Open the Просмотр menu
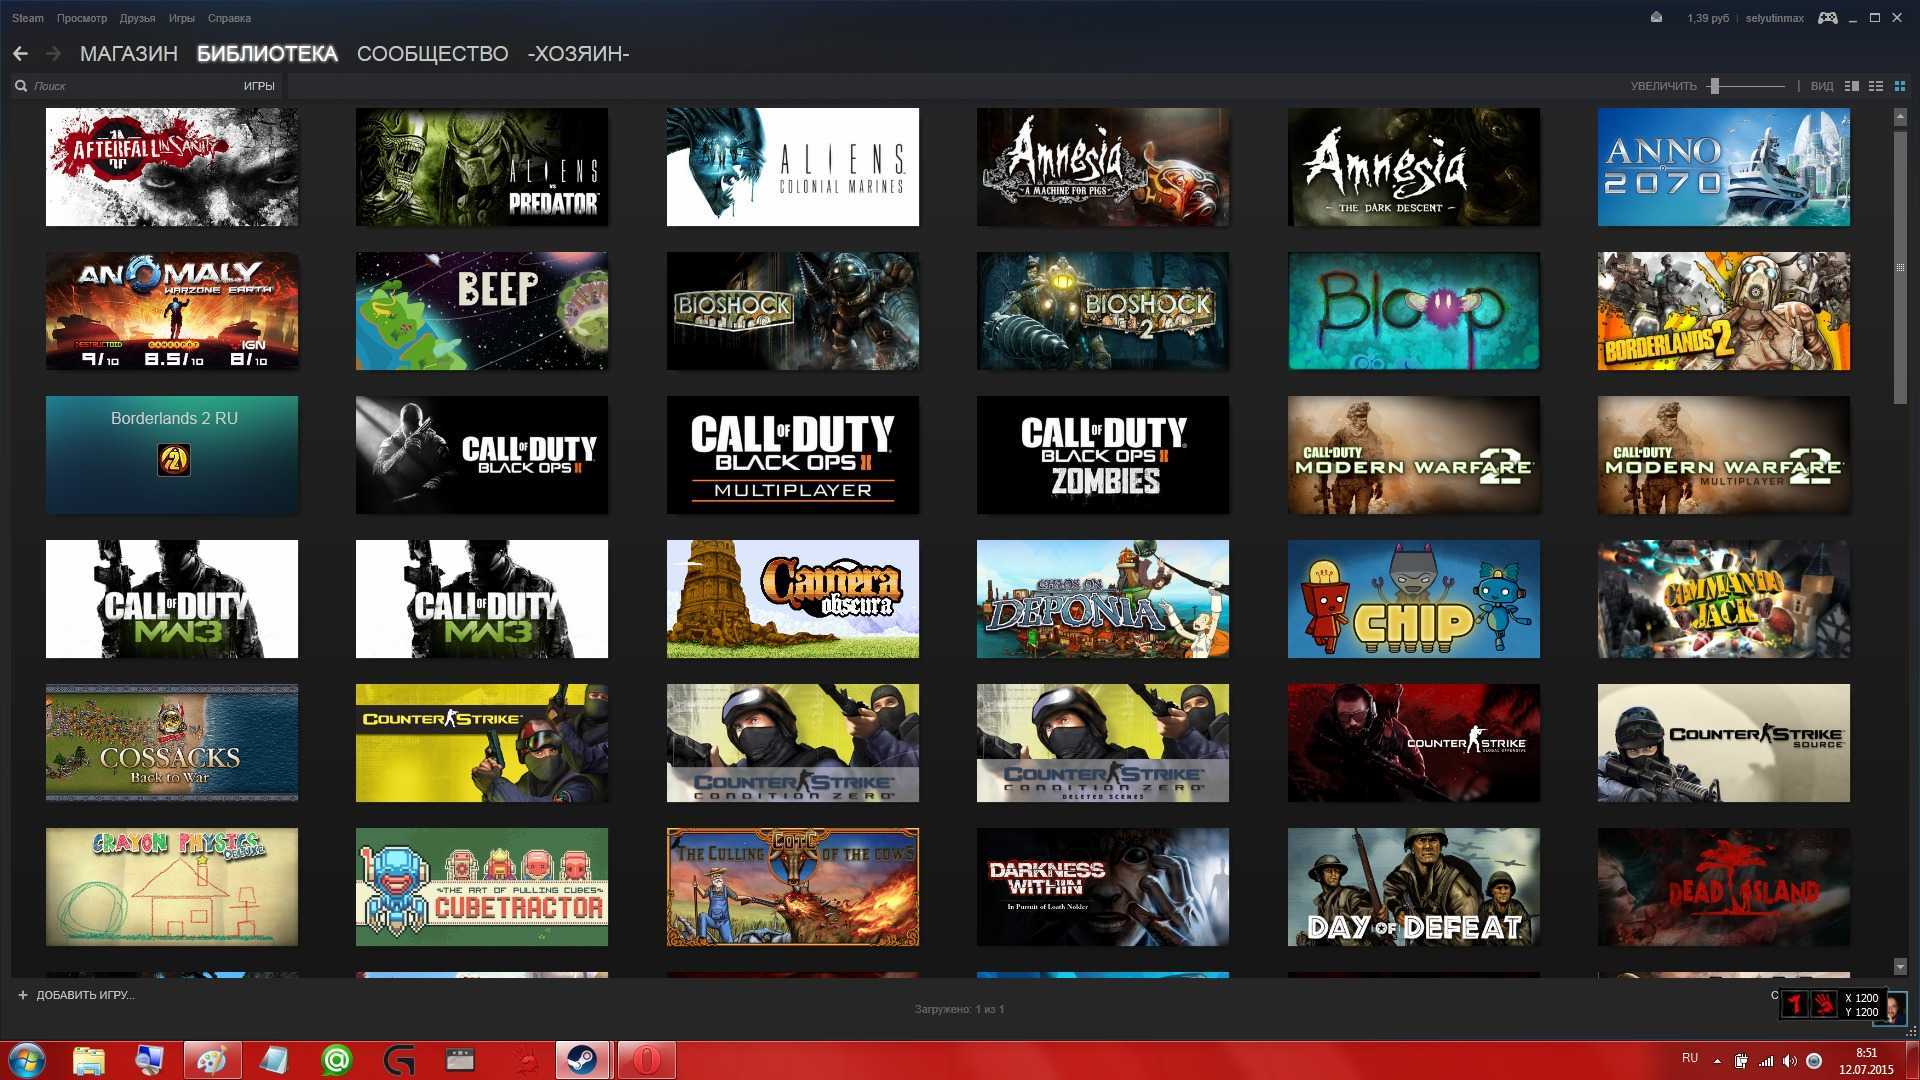Viewport: 1920px width, 1080px height. pos(82,18)
